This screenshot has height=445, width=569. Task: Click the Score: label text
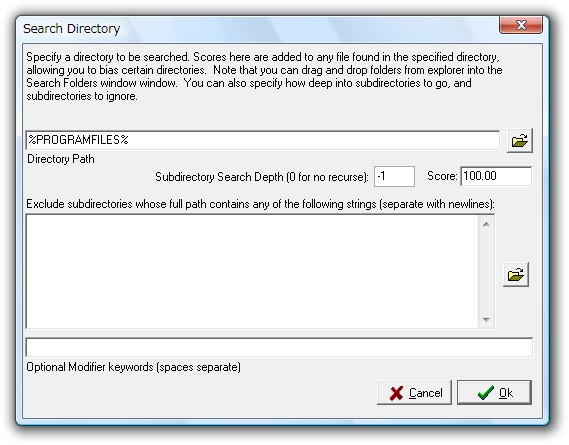[x=442, y=176]
